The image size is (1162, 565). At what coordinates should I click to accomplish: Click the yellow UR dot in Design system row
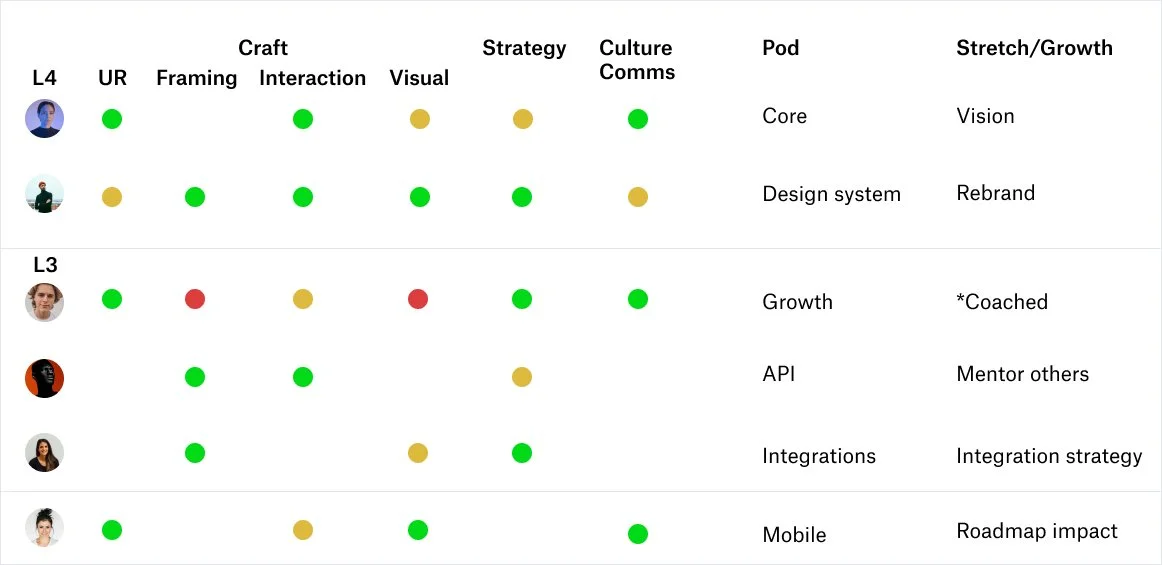[112, 197]
